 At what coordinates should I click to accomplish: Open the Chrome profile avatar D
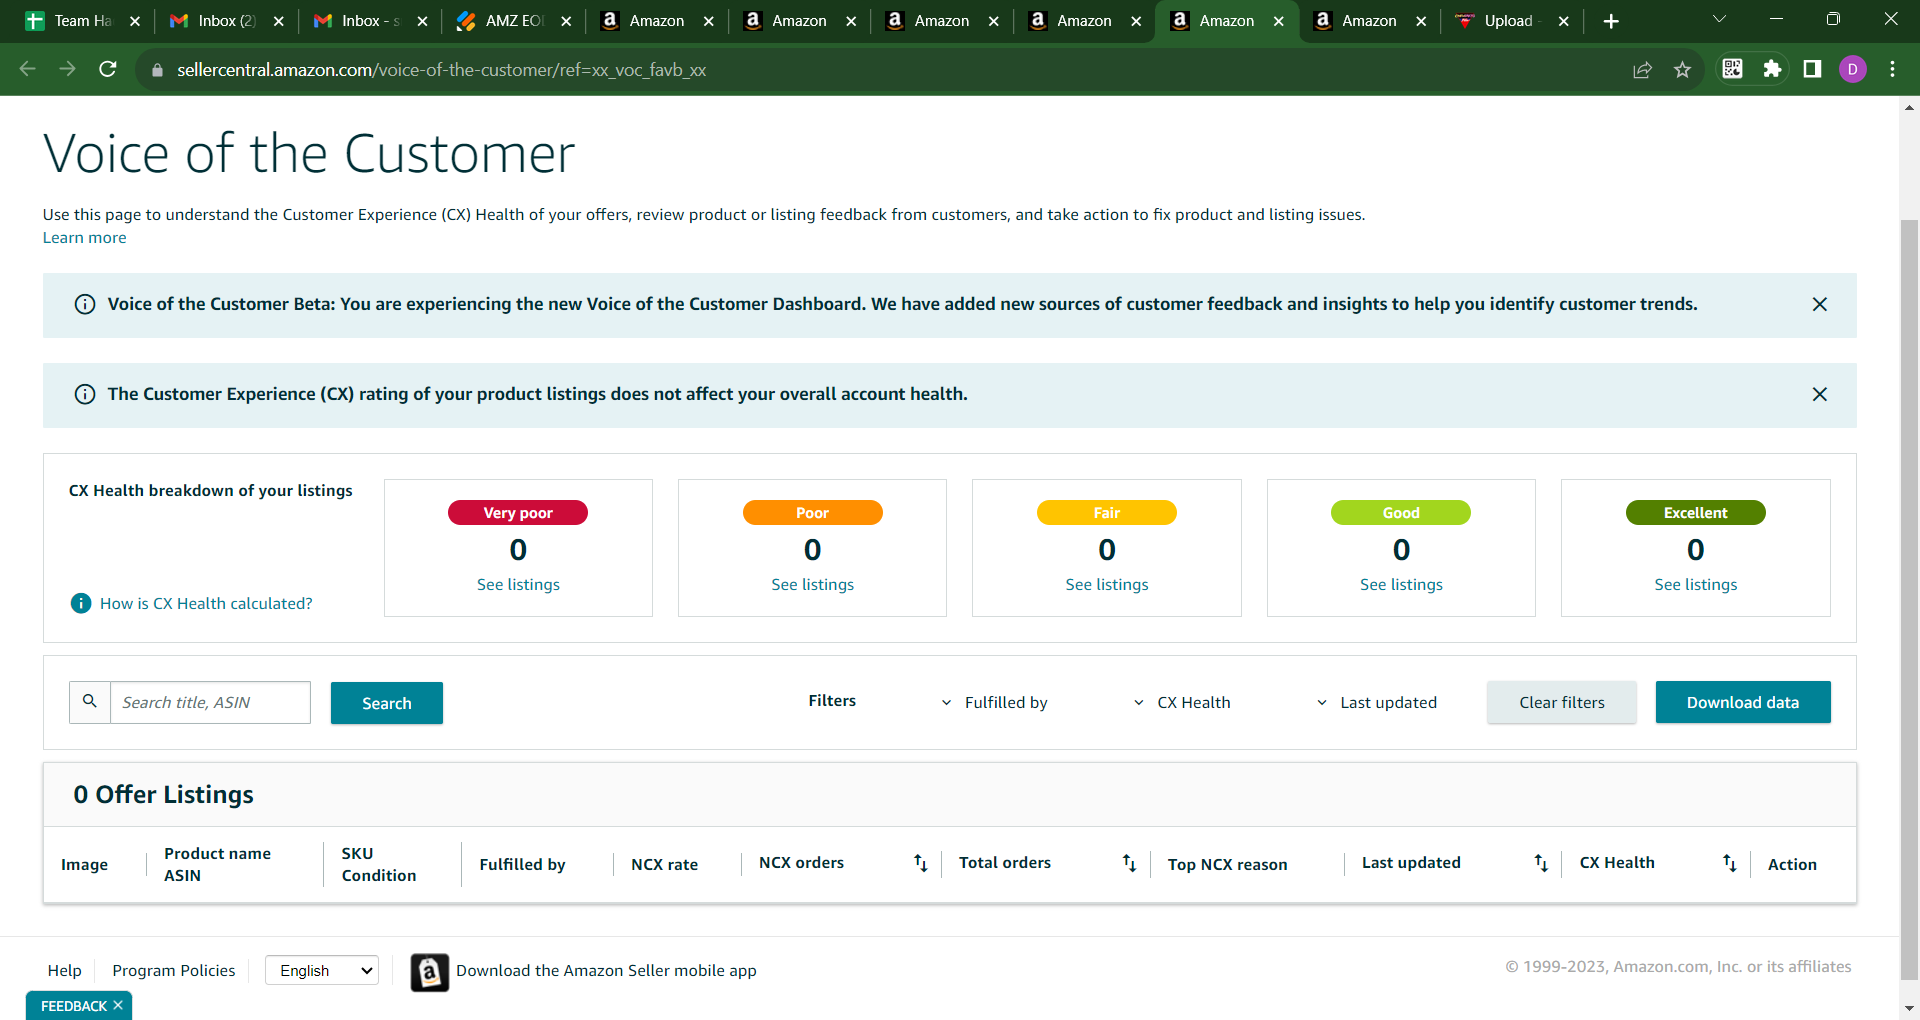(1853, 69)
